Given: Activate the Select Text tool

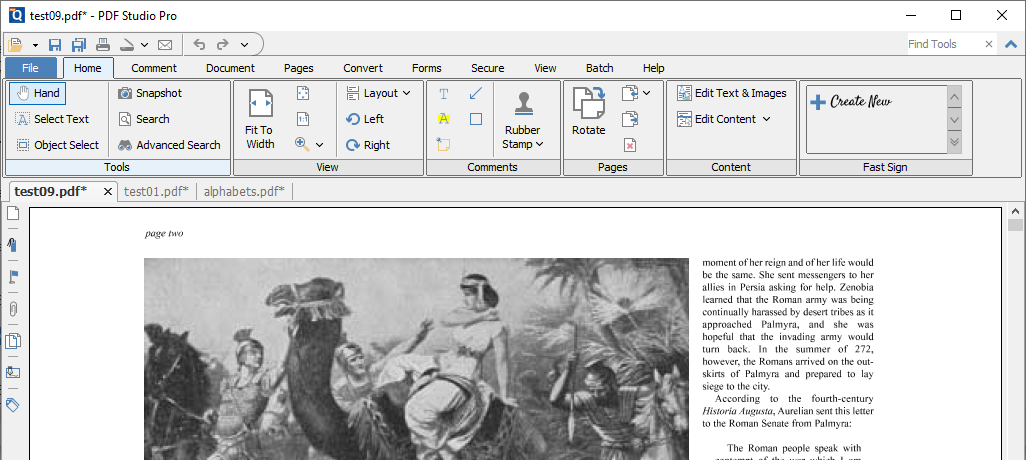Looking at the screenshot, I should (52, 119).
